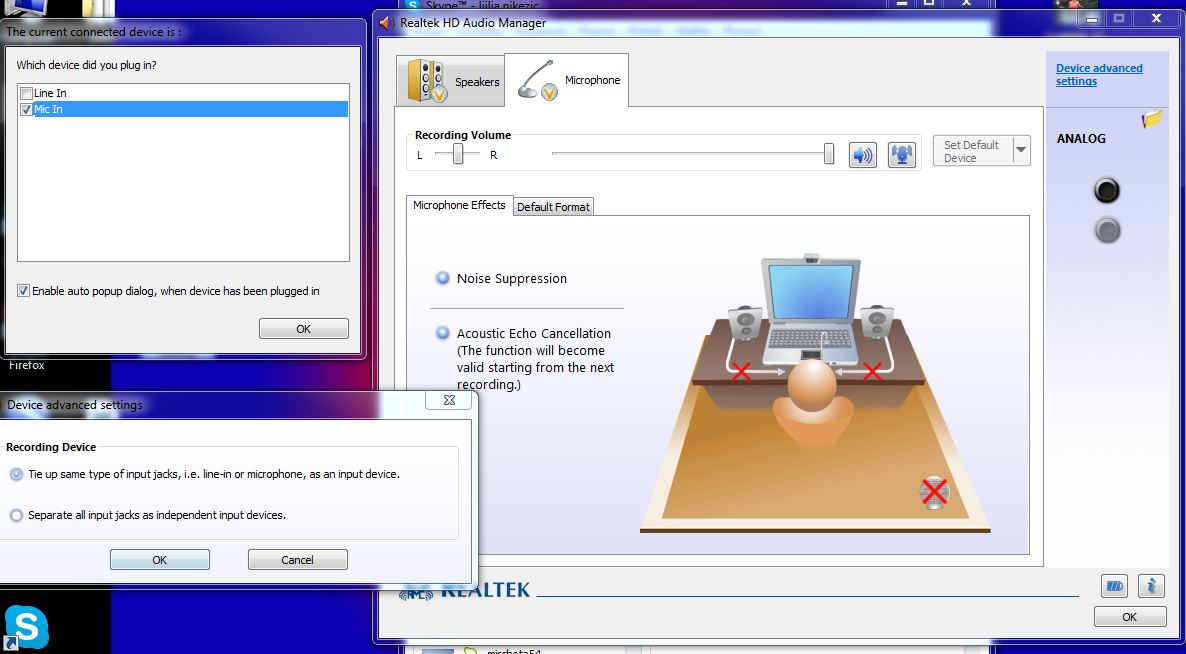This screenshot has height=654, width=1186.
Task: Toggle Enable auto popup dialog checkbox
Action: coord(23,290)
